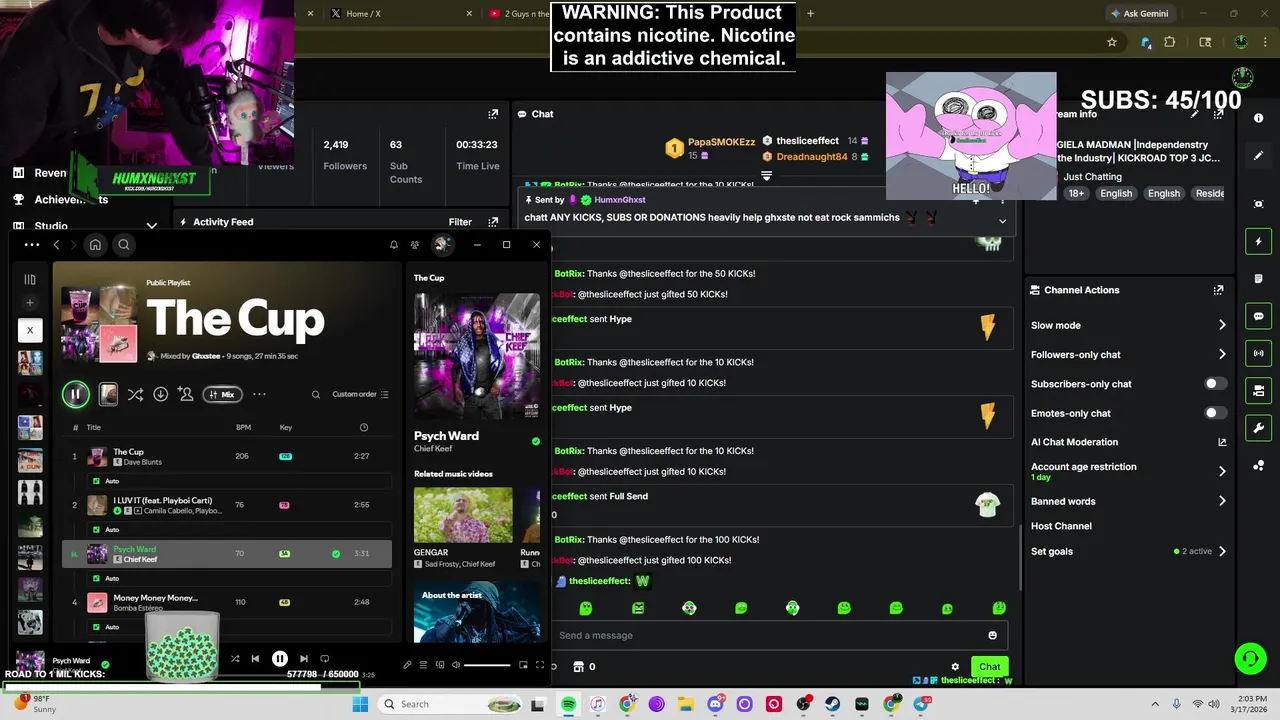The height and width of the screenshot is (720, 1280).
Task: Toggle Emotes-only chat switch
Action: (1215, 413)
